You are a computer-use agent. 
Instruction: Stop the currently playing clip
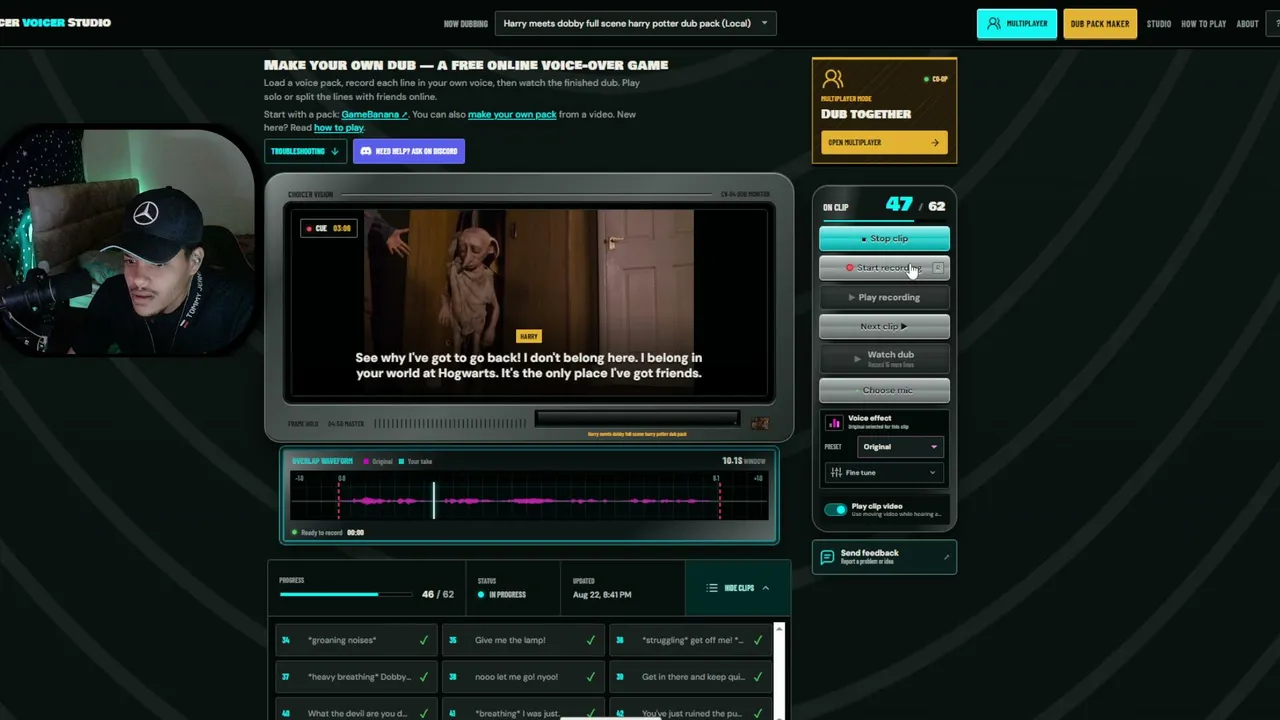point(884,238)
